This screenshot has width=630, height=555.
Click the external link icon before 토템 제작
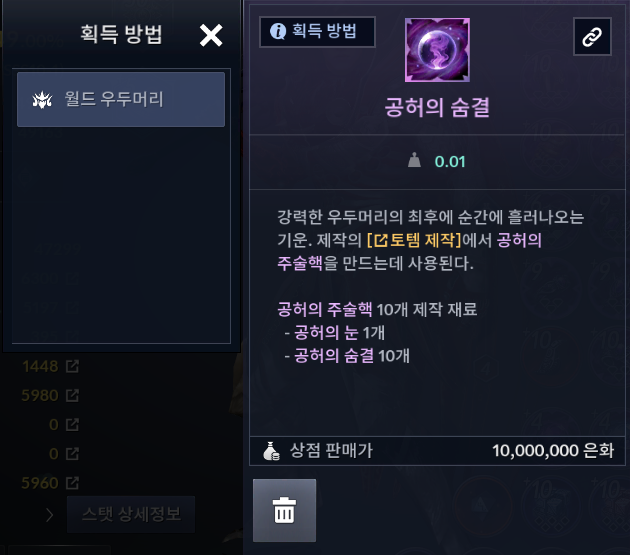(x=381, y=241)
